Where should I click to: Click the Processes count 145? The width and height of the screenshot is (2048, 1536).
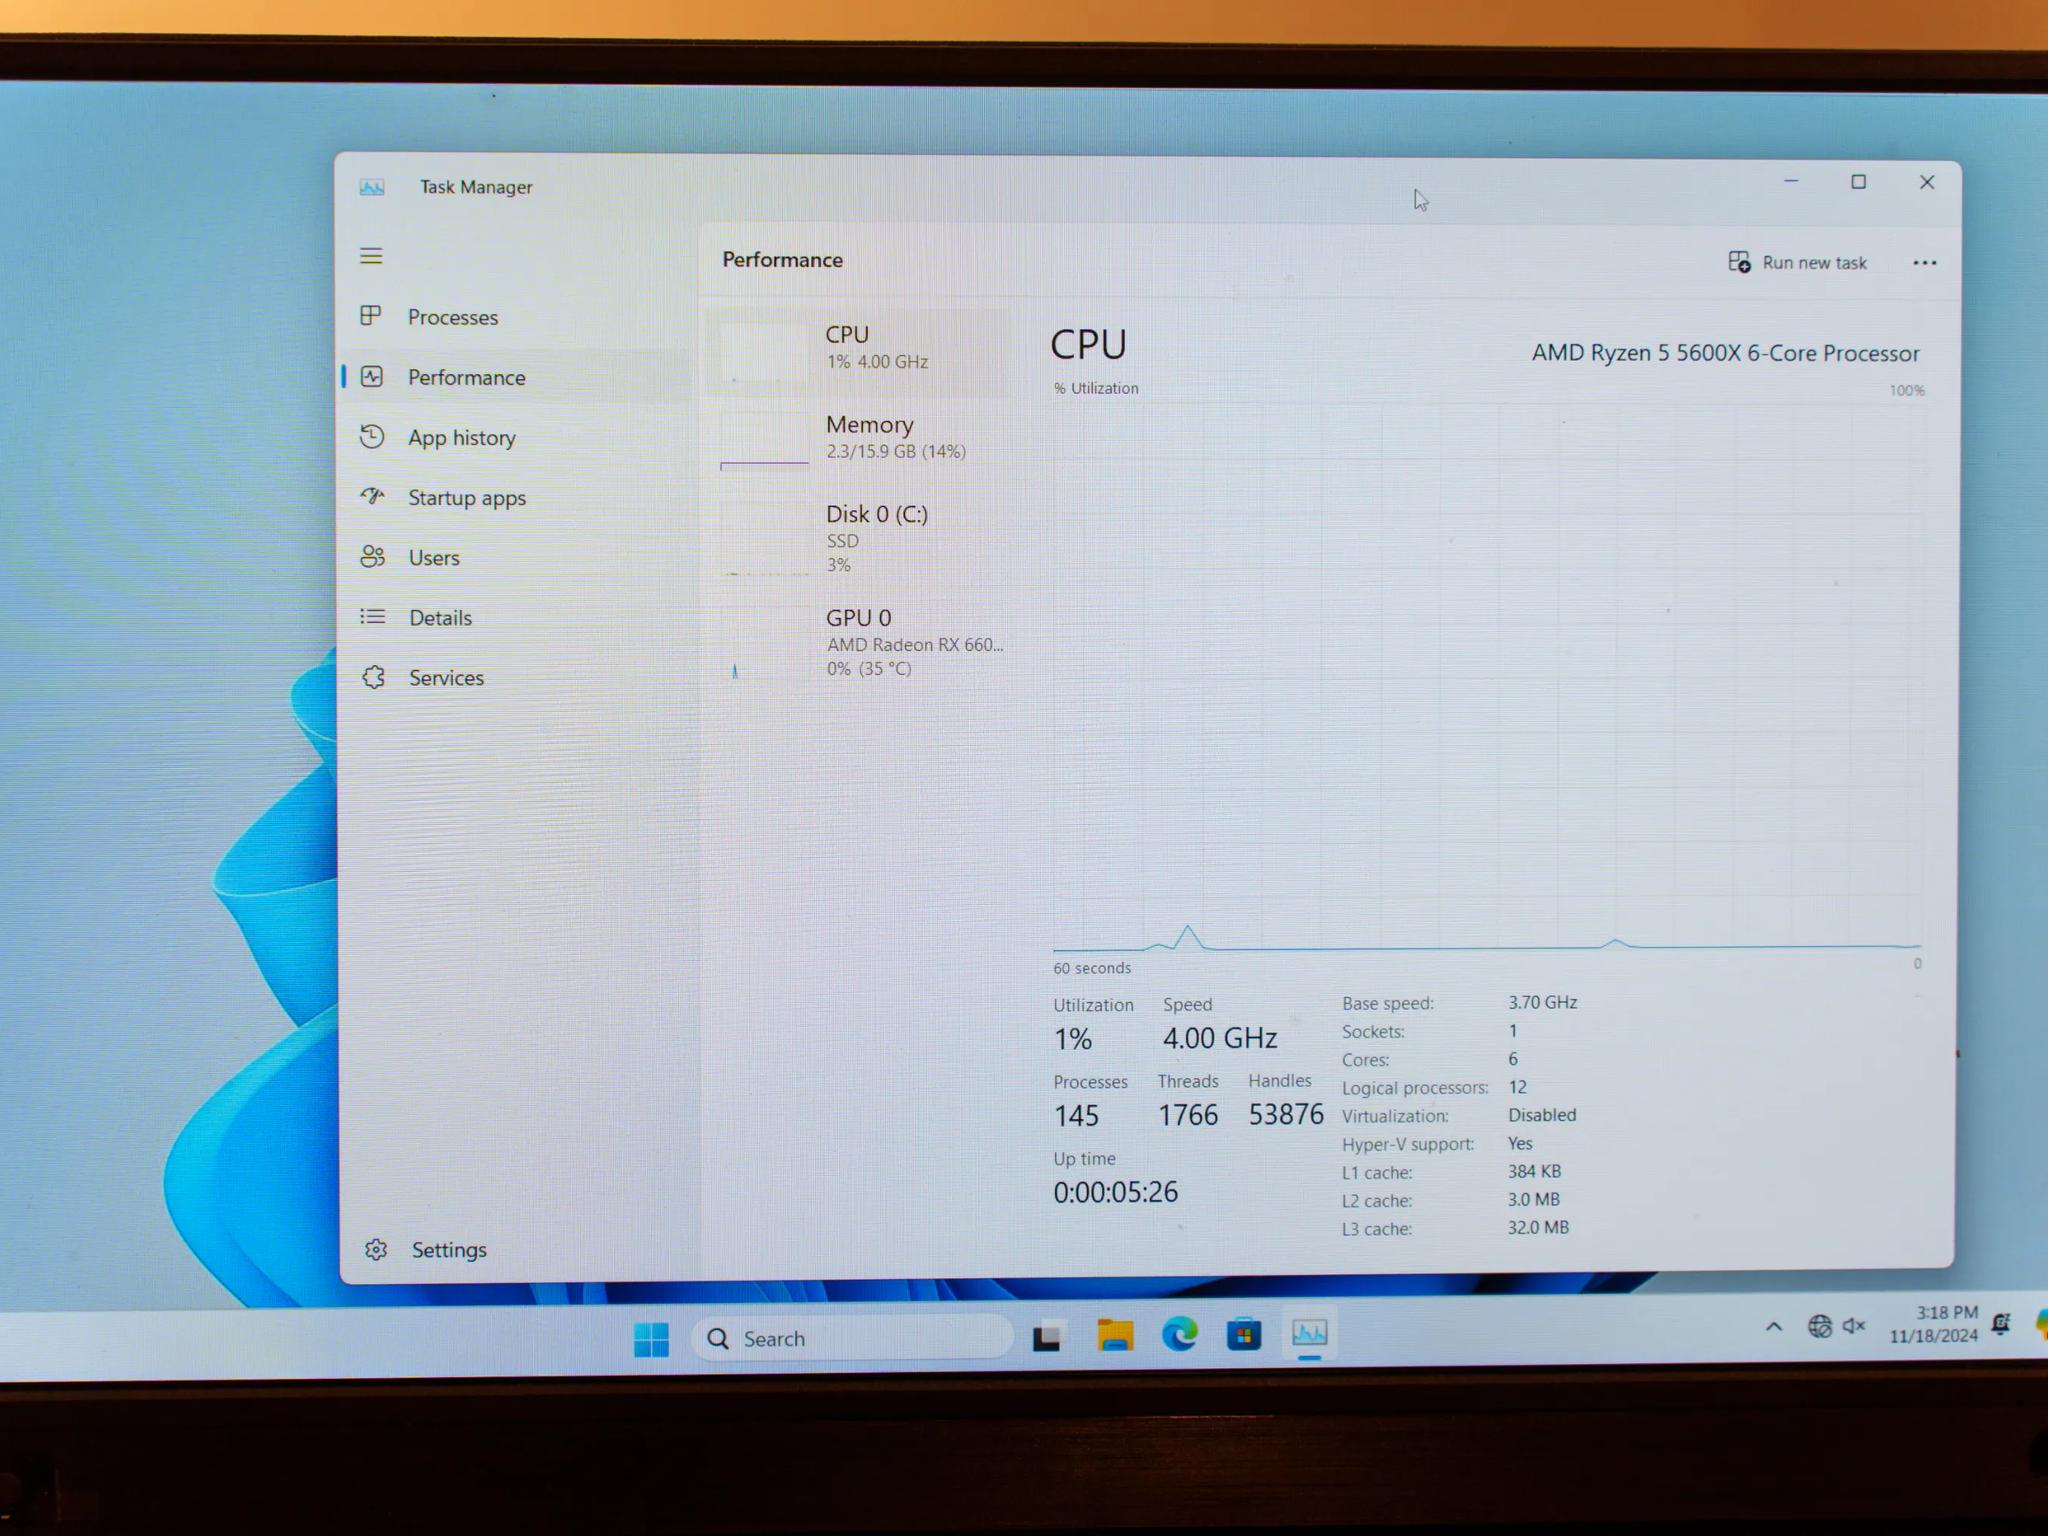coord(1076,1116)
